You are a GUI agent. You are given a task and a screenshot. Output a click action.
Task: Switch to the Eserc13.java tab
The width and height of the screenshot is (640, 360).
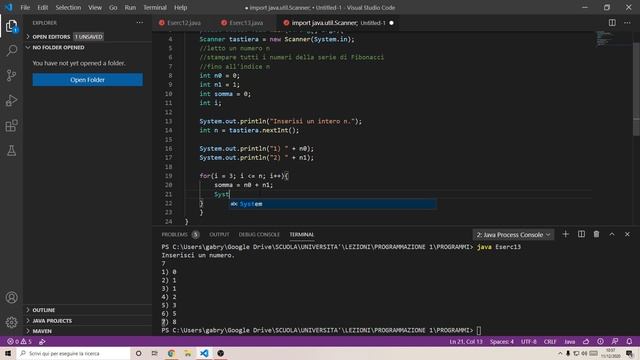pyautogui.click(x=246, y=23)
